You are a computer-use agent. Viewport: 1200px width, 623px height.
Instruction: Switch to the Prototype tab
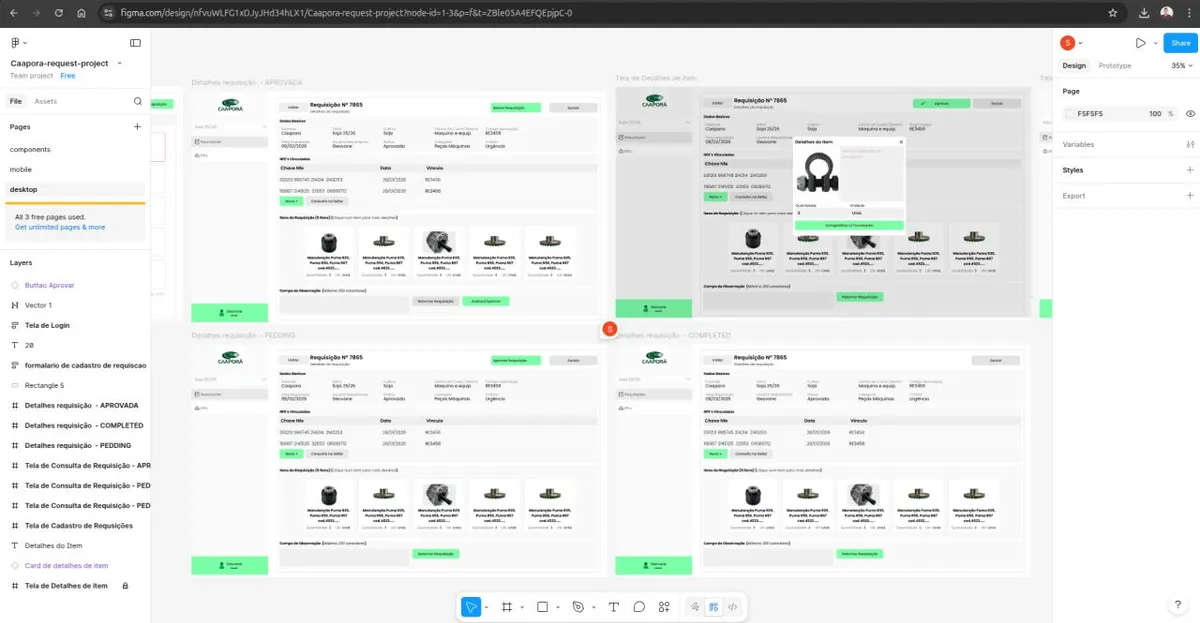[1114, 66]
